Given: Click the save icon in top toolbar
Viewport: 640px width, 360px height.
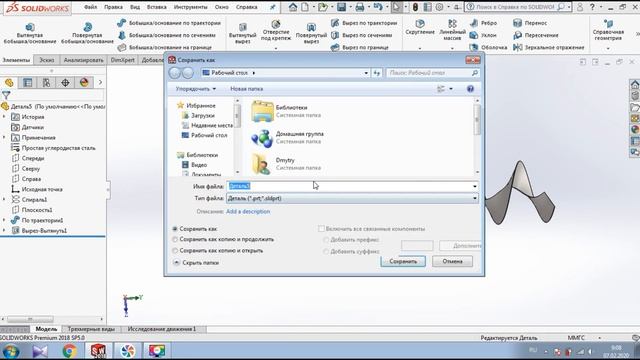Looking at the screenshot, I should [342, 7].
